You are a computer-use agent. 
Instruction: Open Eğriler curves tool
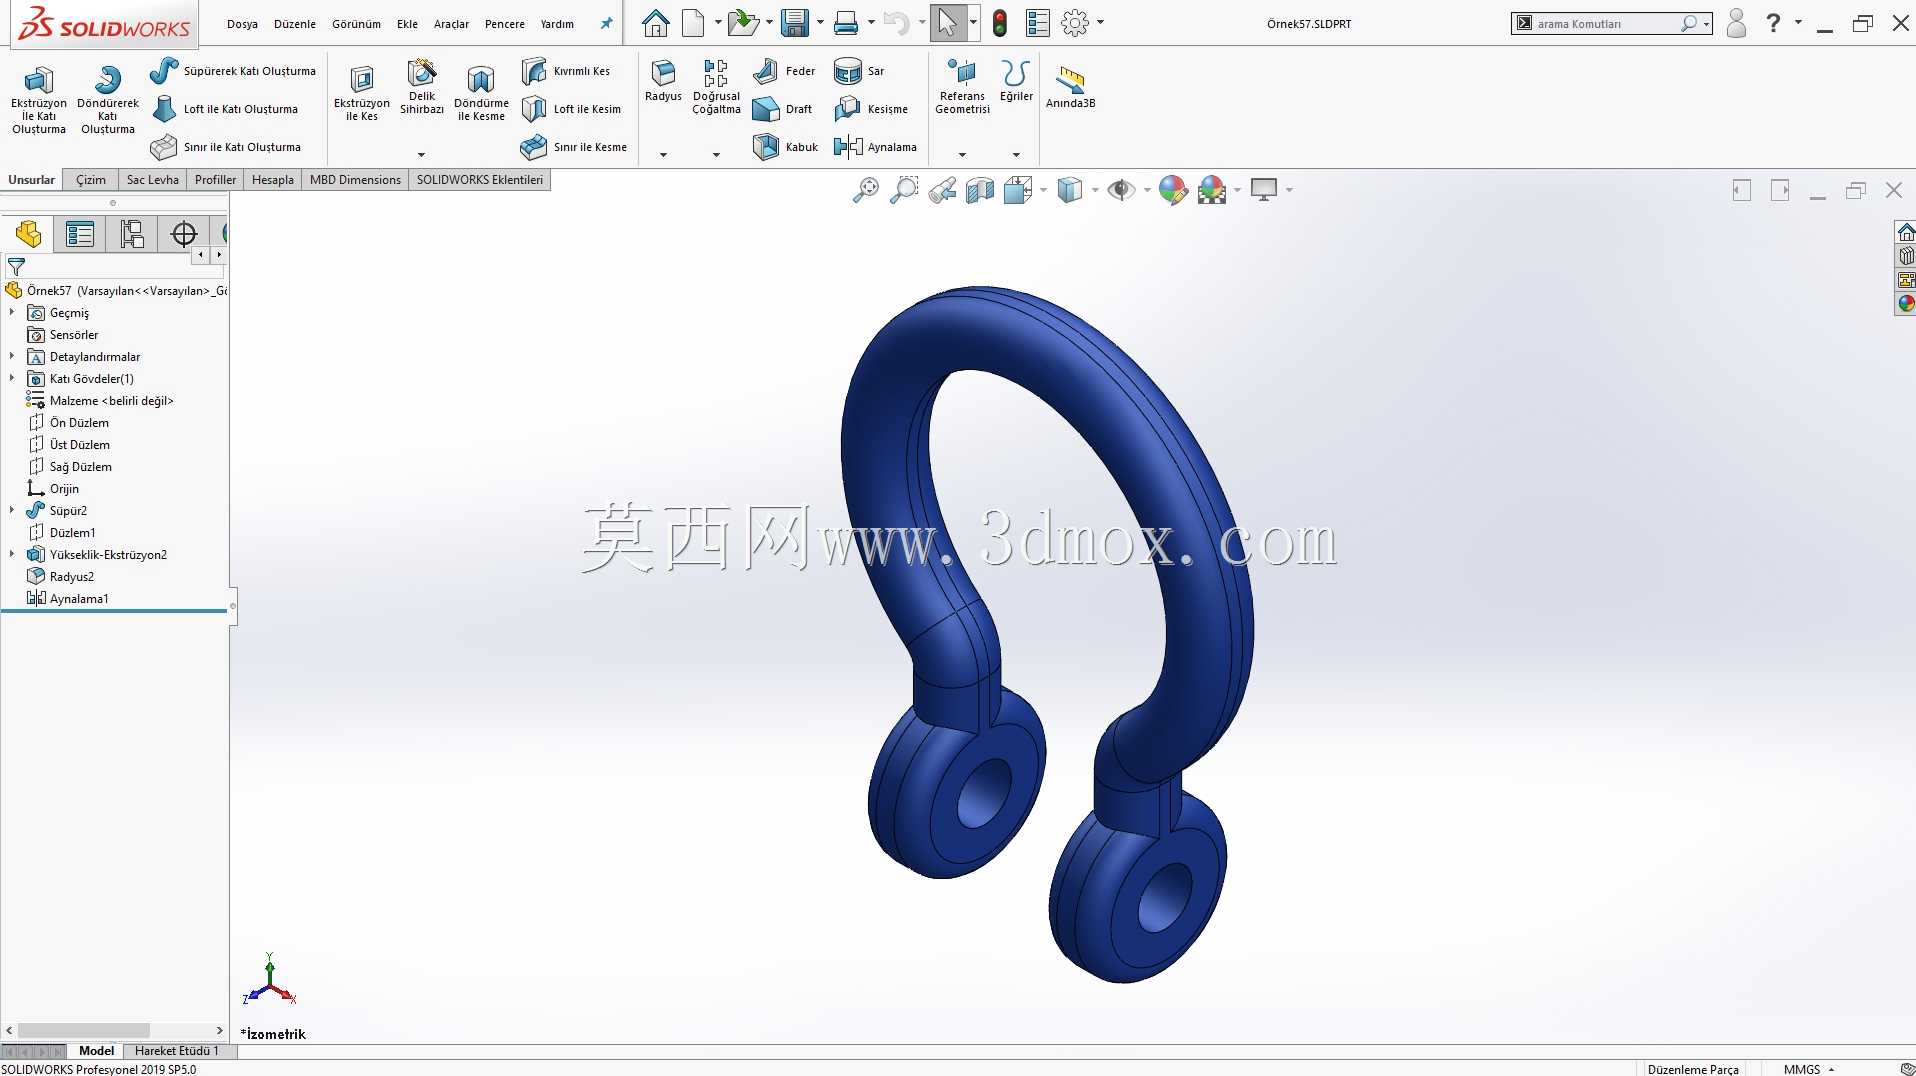click(1016, 81)
